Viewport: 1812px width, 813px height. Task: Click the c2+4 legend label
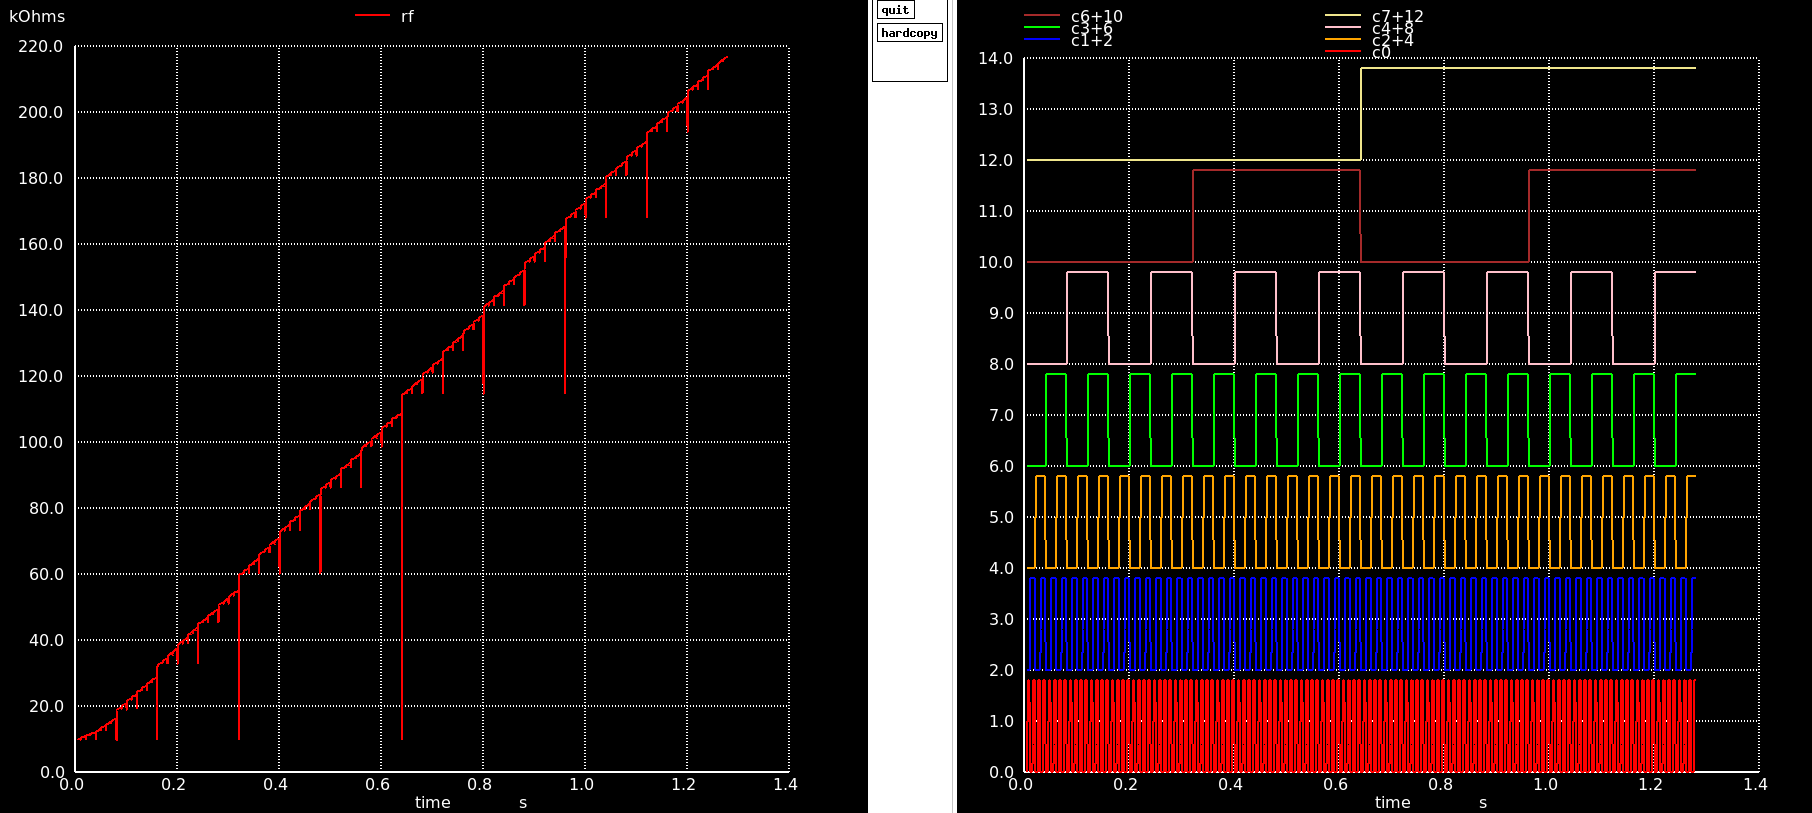1392,41
